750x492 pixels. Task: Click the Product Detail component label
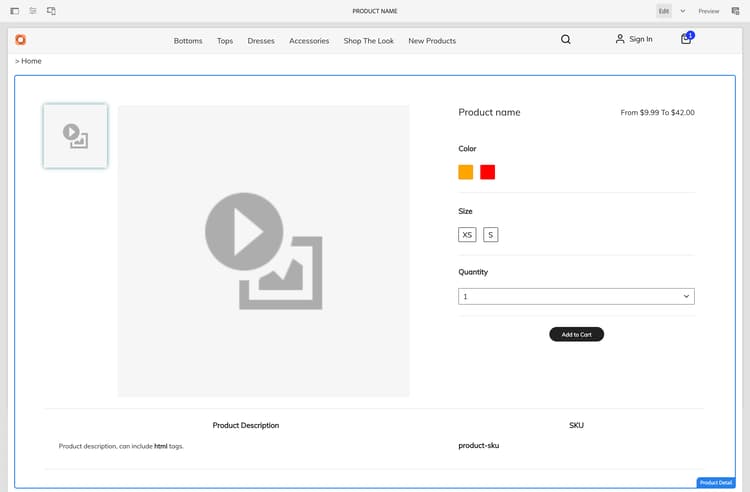click(x=716, y=483)
